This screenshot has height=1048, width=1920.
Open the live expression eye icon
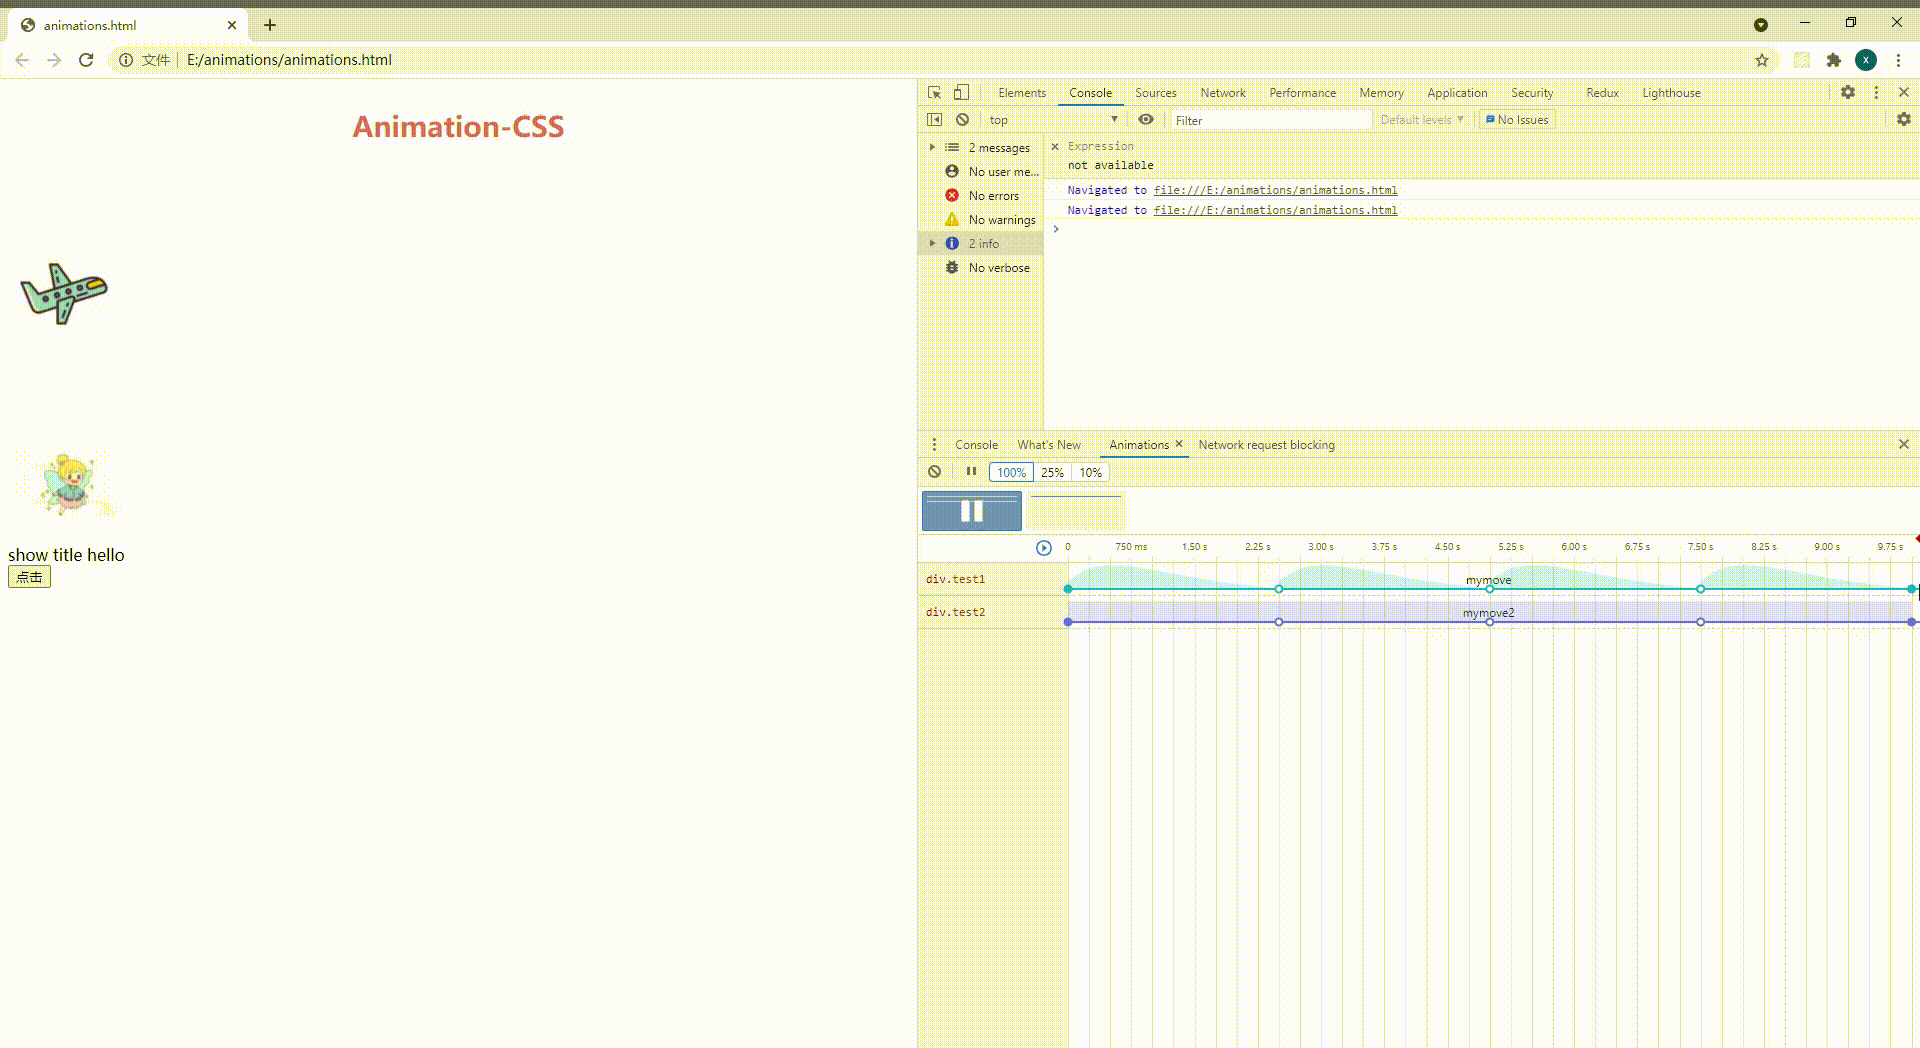[1146, 120]
